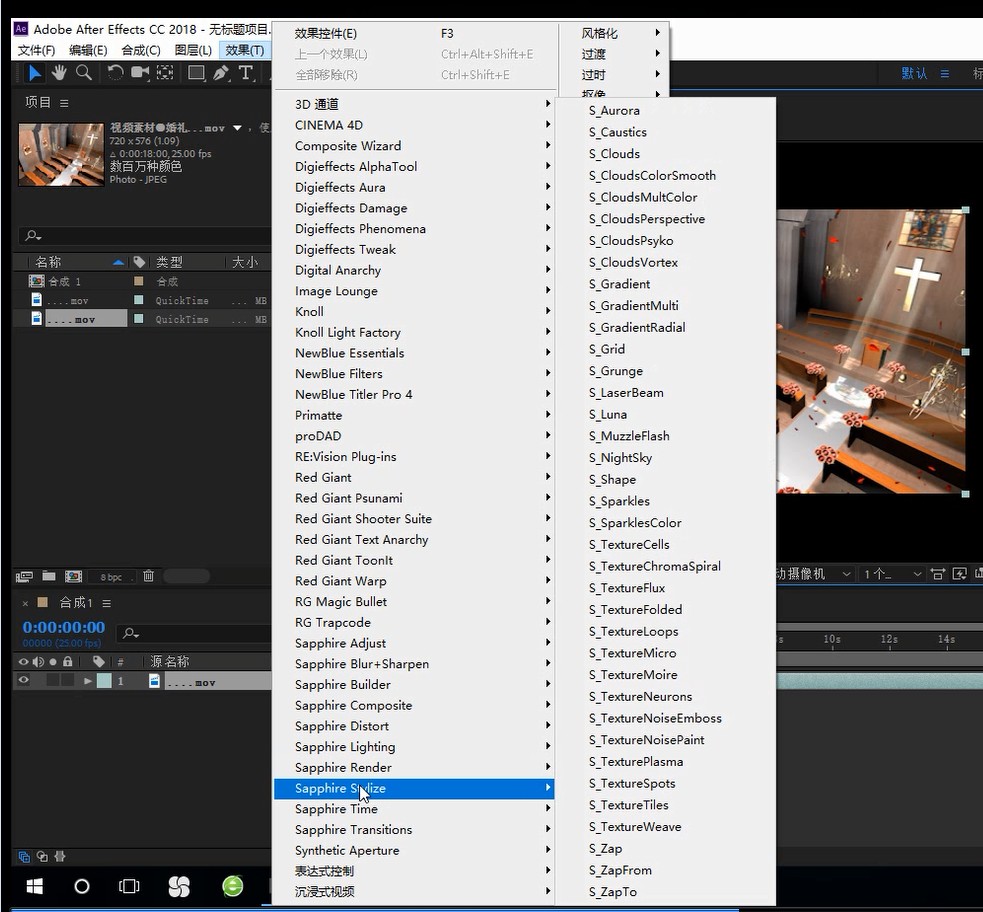Expand the RG Trapcode submenu

[414, 622]
